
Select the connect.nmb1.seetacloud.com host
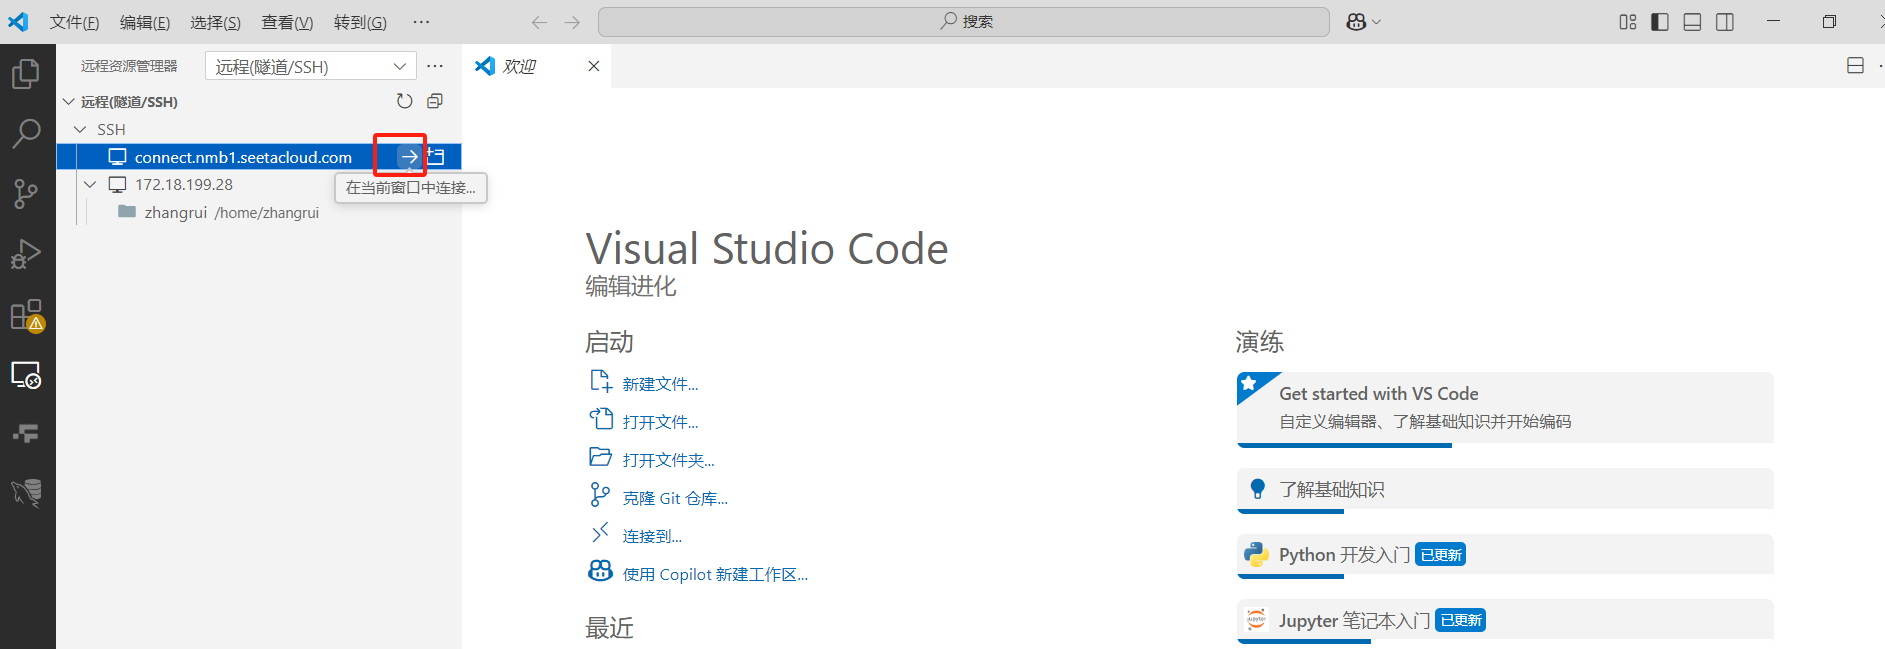pos(258,157)
